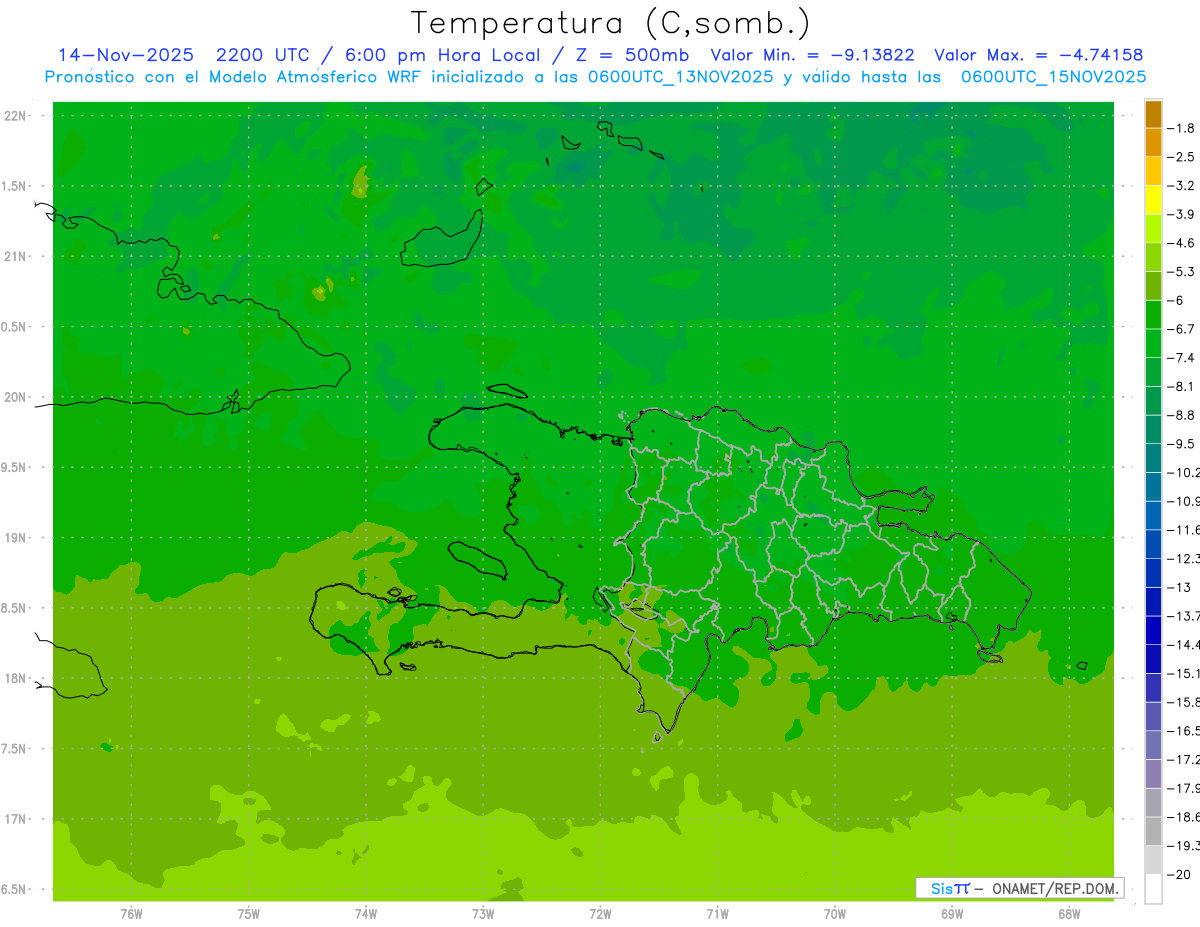Click the '71W' longitude label
The height and width of the screenshot is (927, 1200).
pyautogui.click(x=717, y=914)
